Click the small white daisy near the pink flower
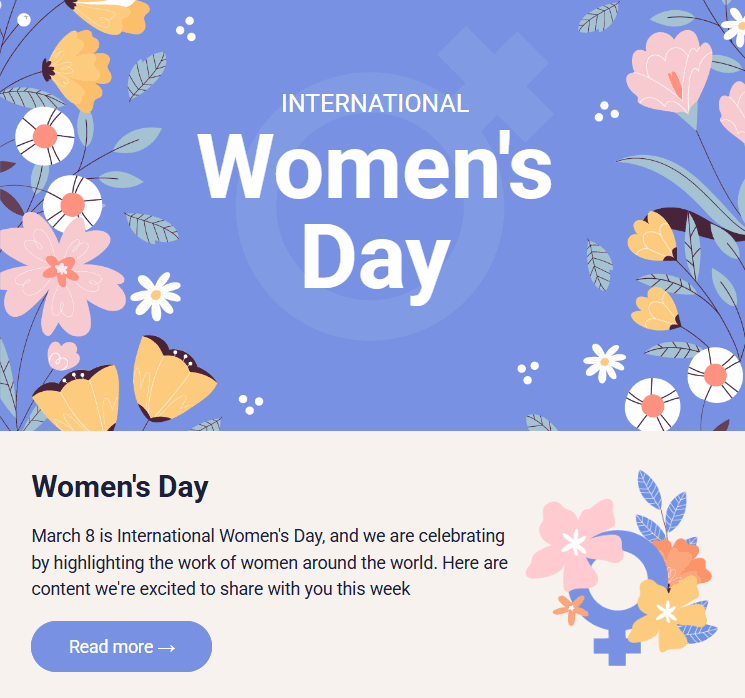 156,295
